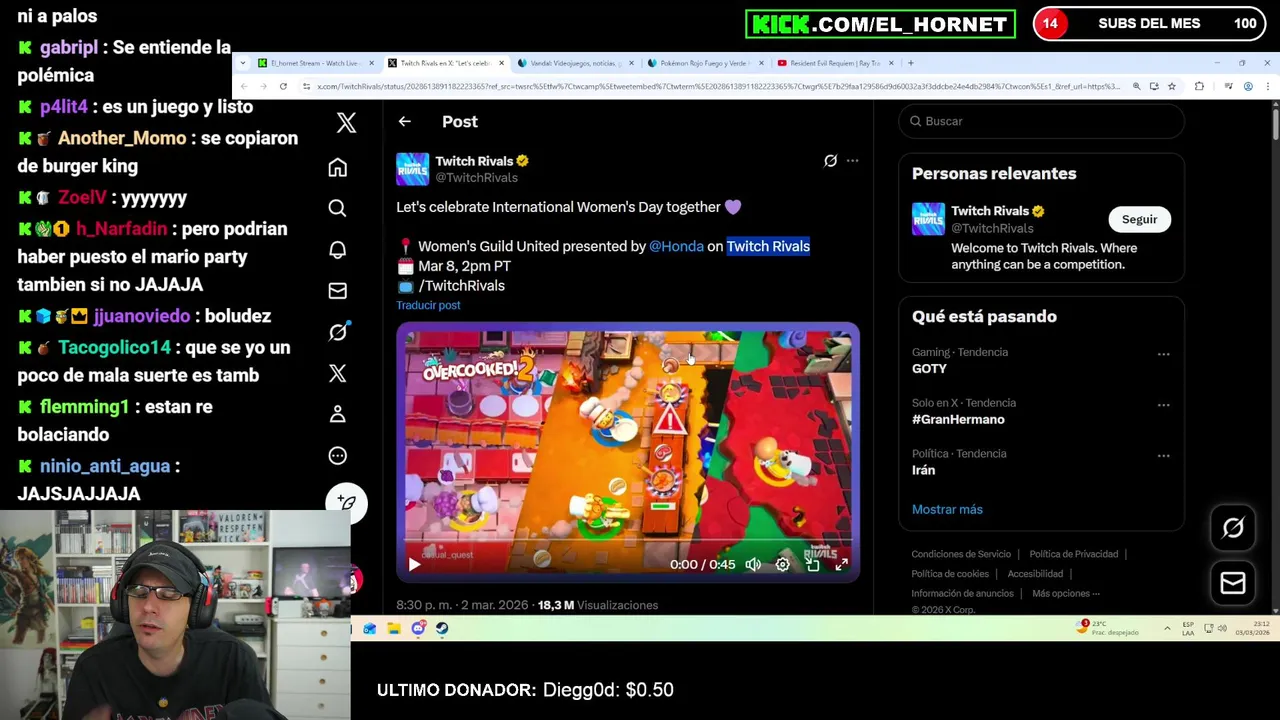
Task: Click the Twitch Rivals avatar on the post
Action: click(x=412, y=169)
